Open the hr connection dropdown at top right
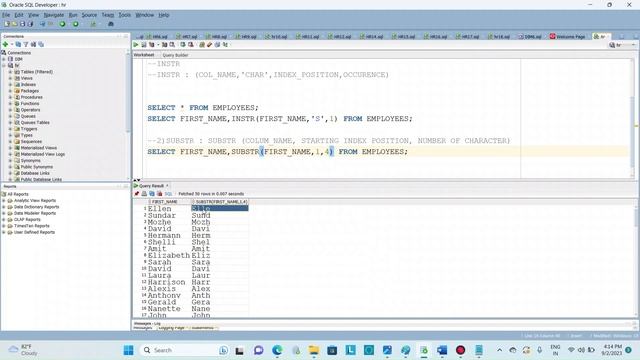 (x=622, y=45)
